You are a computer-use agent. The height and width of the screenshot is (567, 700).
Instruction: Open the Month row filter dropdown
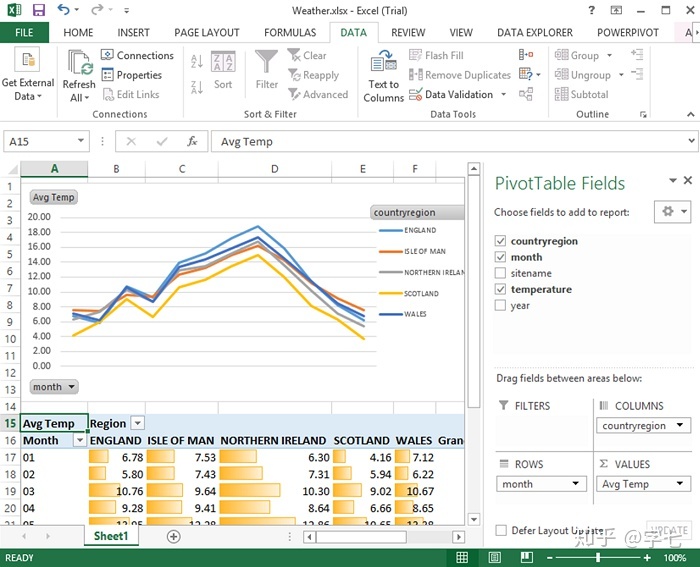pyautogui.click(x=79, y=440)
